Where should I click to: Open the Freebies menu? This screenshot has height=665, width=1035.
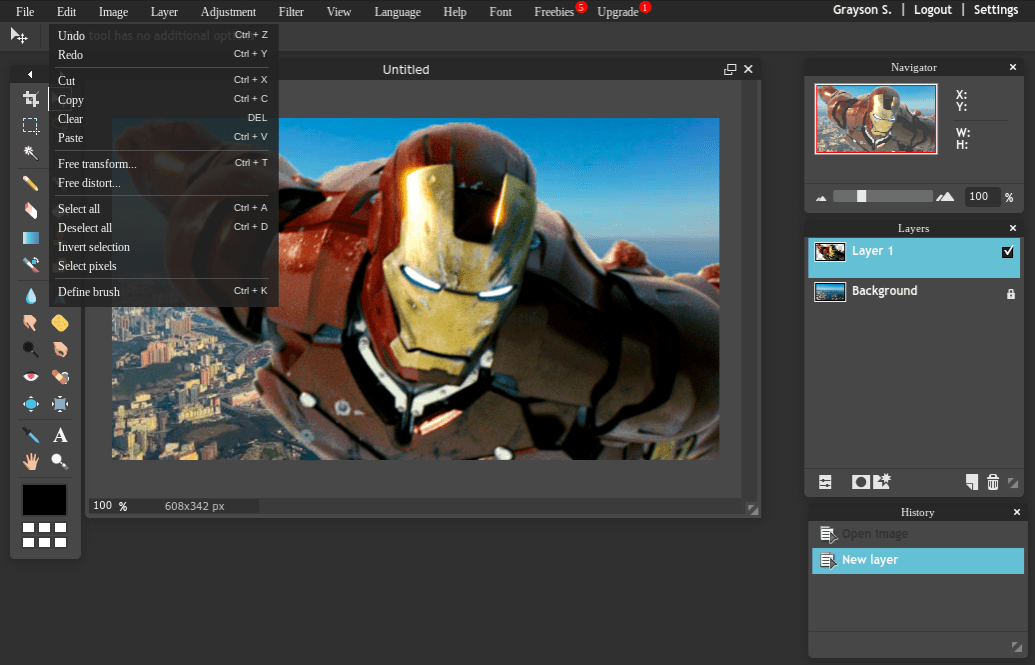coord(554,12)
